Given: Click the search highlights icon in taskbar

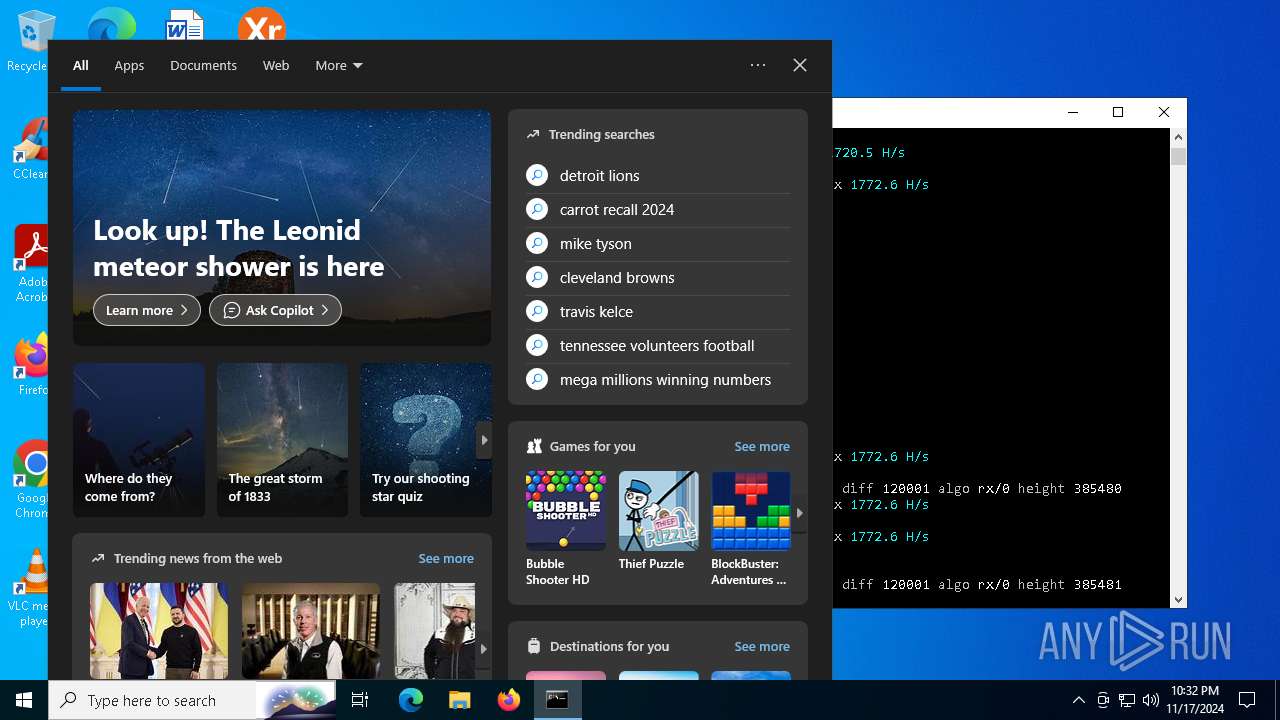Looking at the screenshot, I should 296,700.
